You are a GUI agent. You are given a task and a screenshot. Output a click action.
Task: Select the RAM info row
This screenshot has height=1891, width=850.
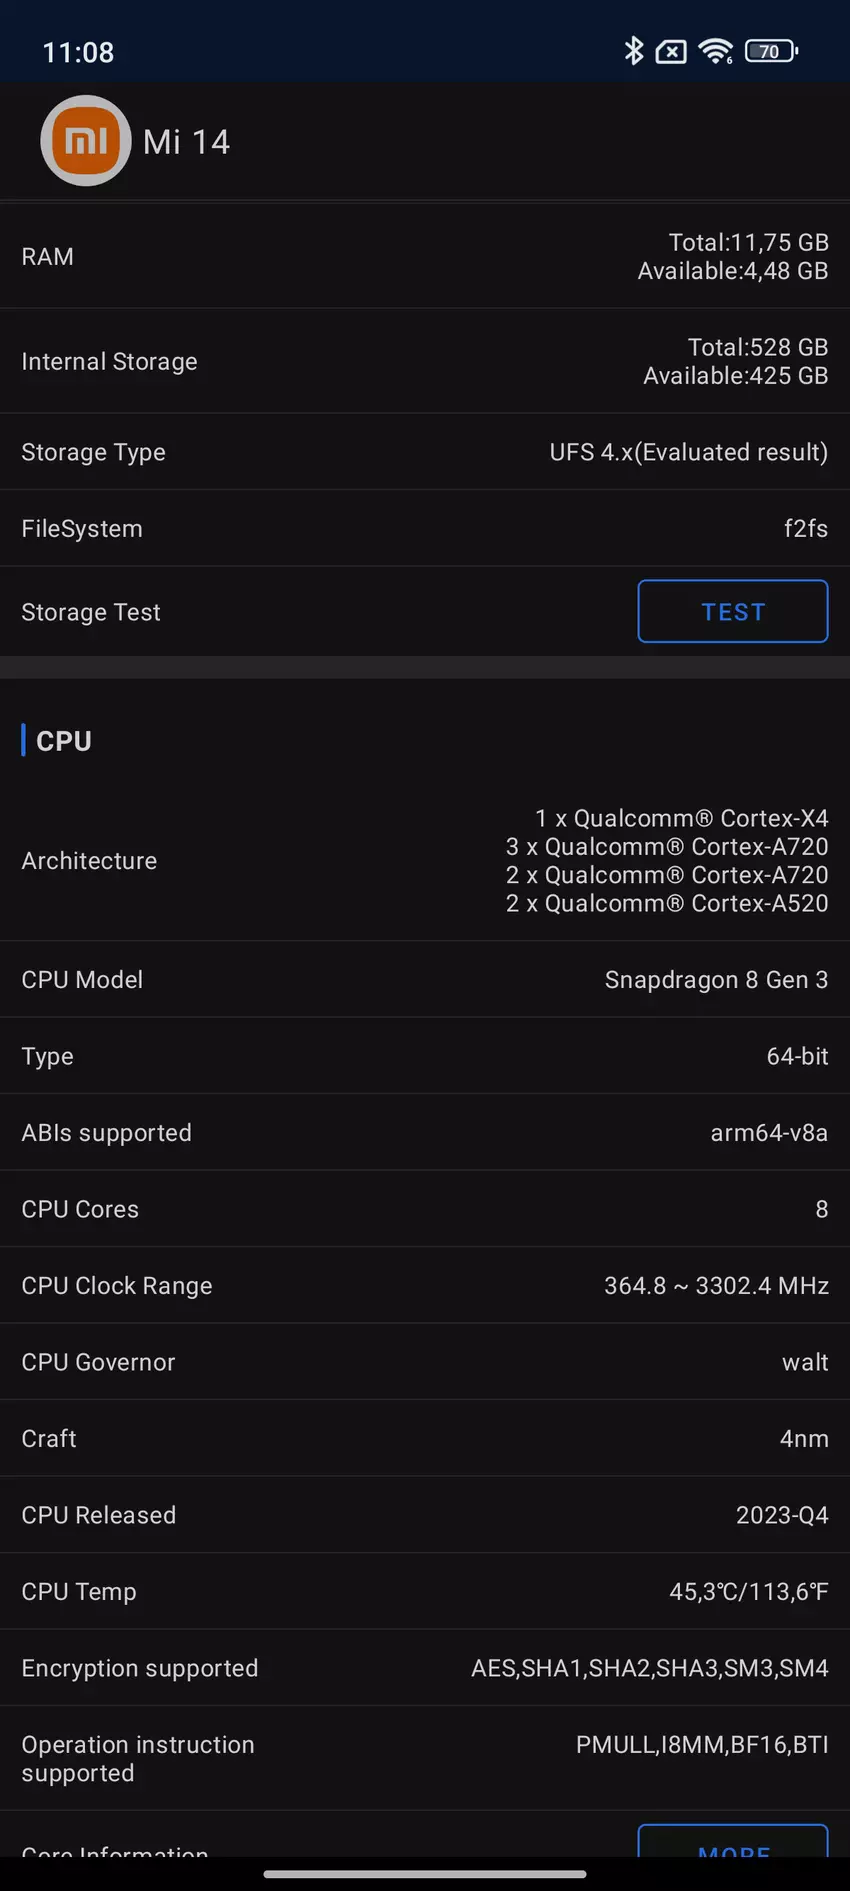[x=425, y=257]
